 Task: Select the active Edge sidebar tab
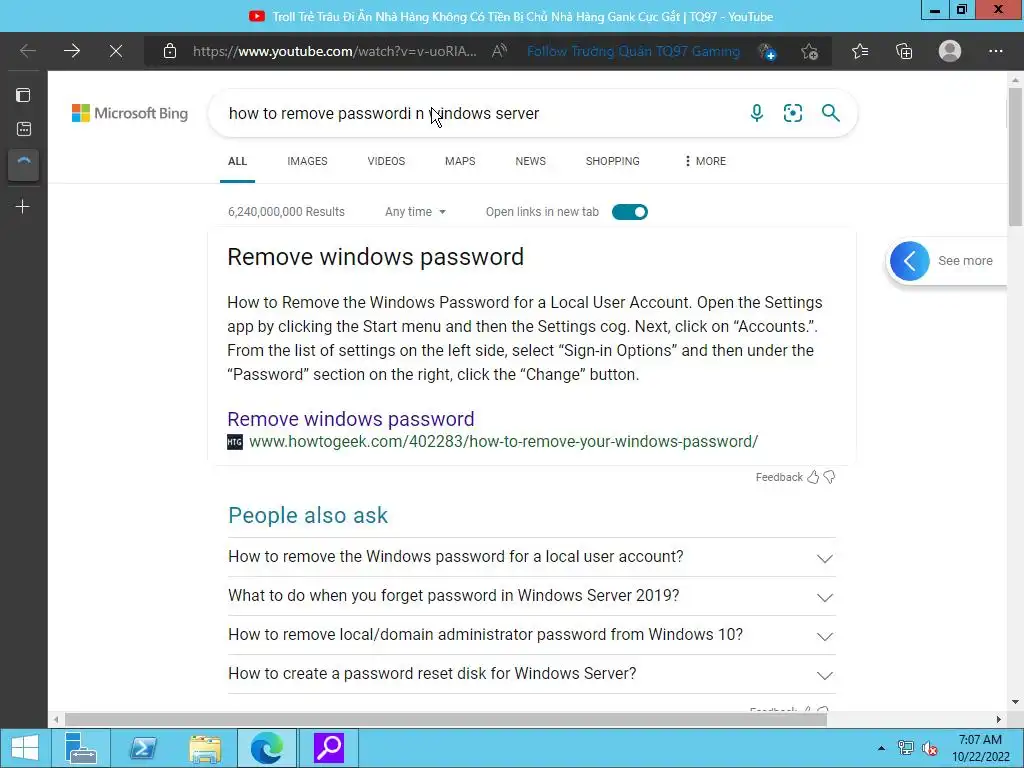click(24, 165)
